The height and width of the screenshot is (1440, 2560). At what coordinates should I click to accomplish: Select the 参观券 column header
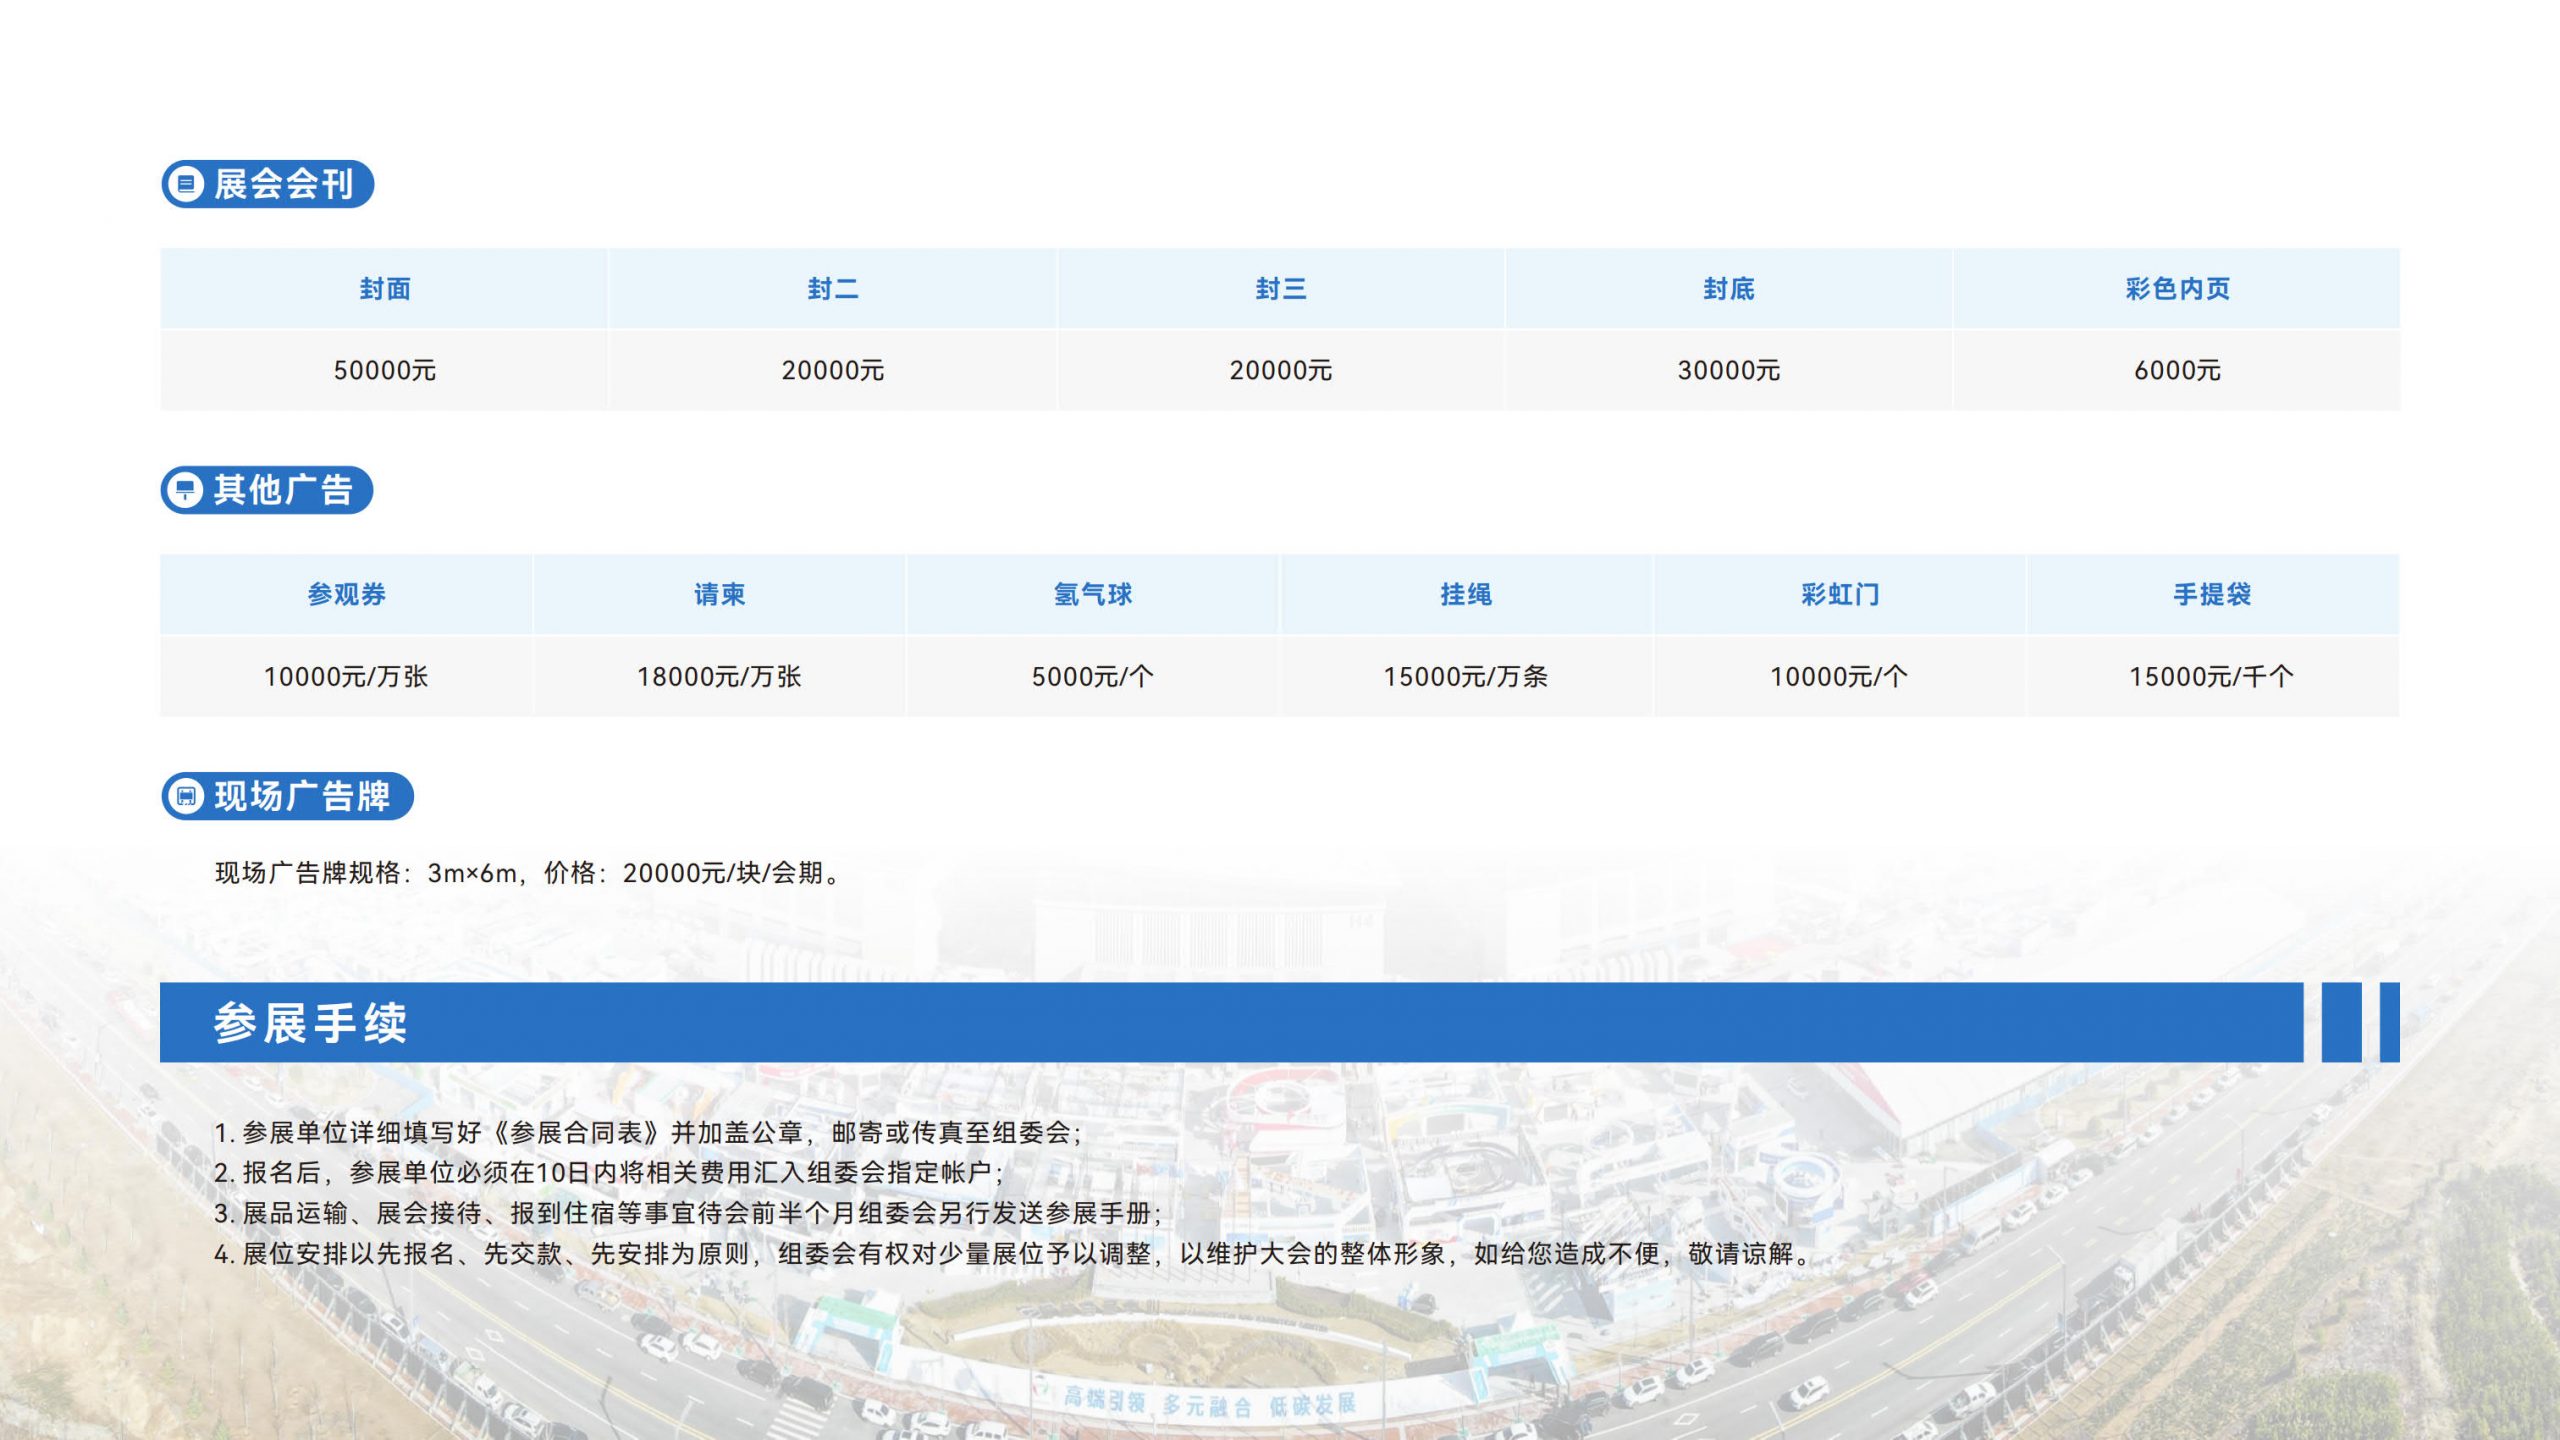[x=346, y=595]
